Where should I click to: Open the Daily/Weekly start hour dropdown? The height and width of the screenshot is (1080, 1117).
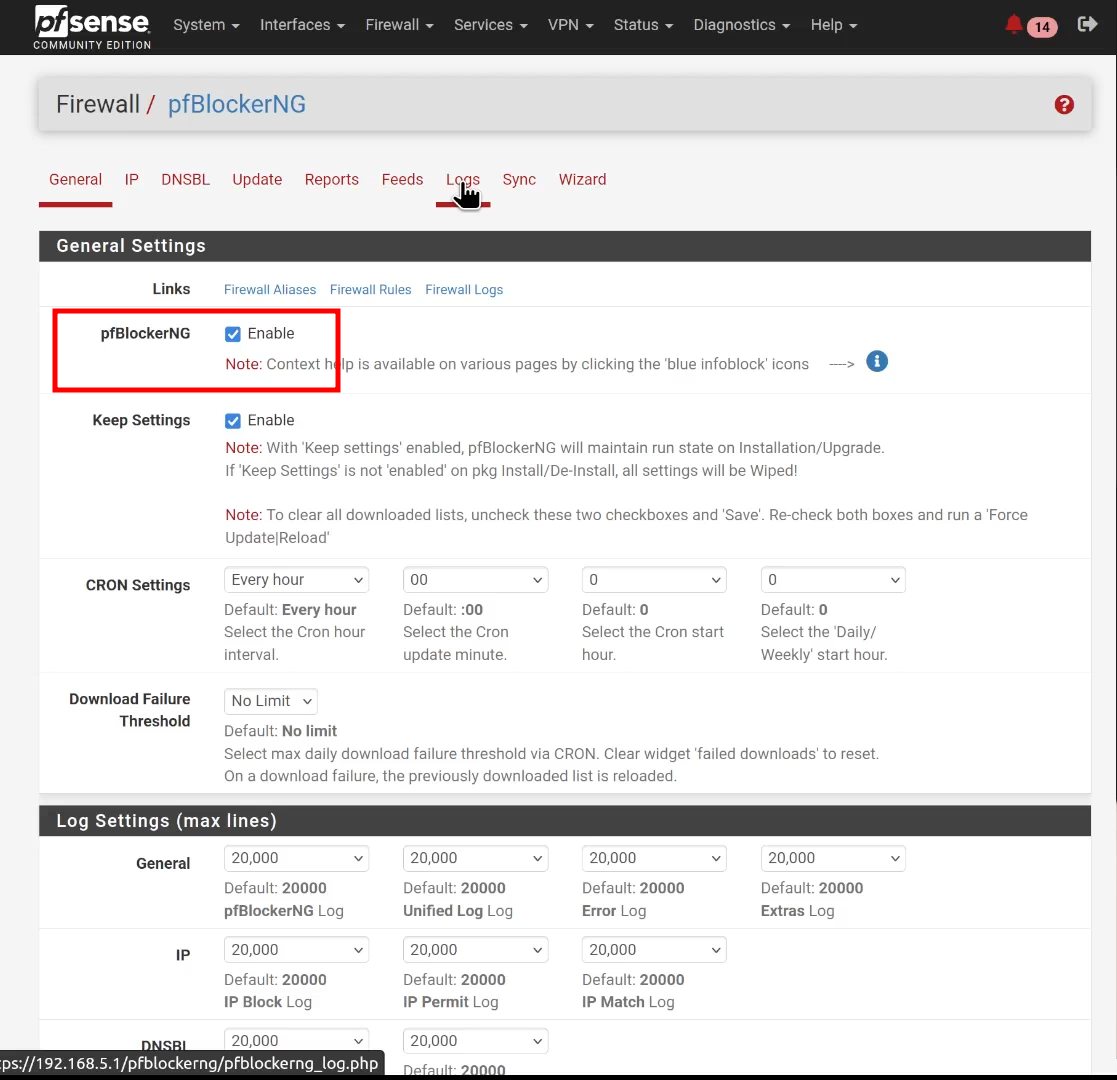(x=833, y=580)
